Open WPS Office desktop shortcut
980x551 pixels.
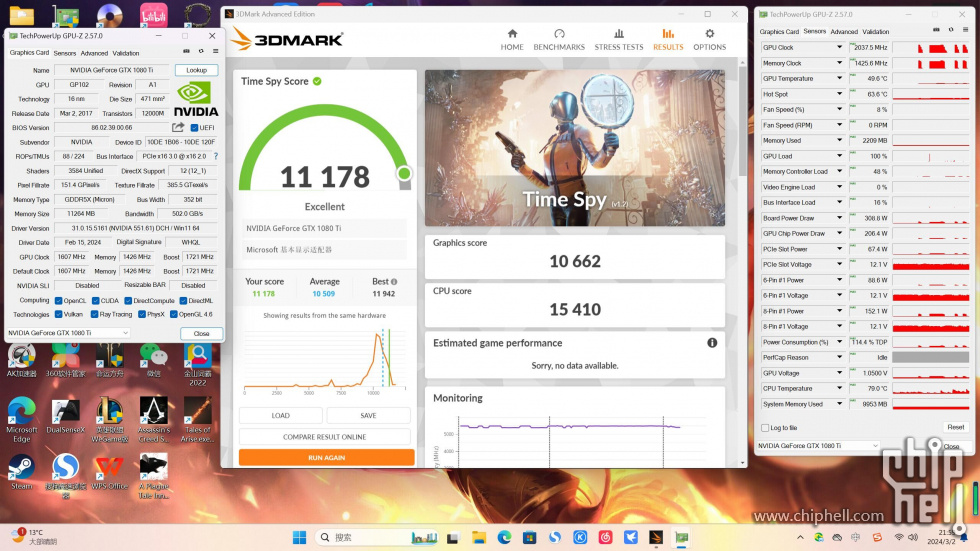(109, 472)
